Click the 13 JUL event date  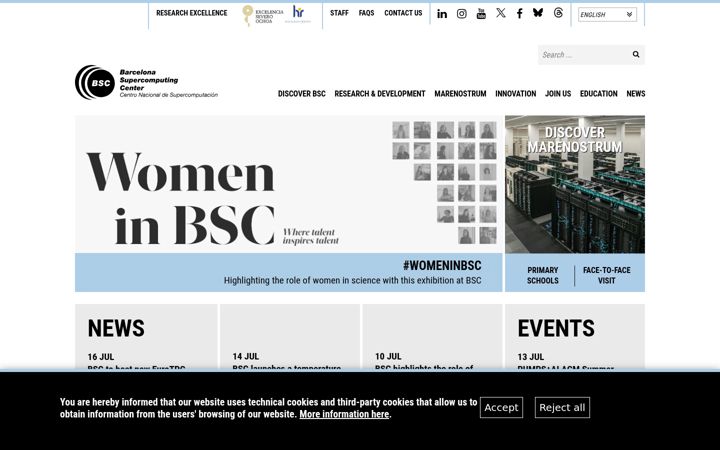tap(531, 357)
